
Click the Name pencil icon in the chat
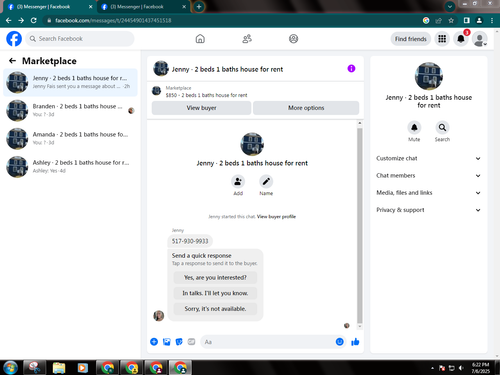pyautogui.click(x=266, y=181)
